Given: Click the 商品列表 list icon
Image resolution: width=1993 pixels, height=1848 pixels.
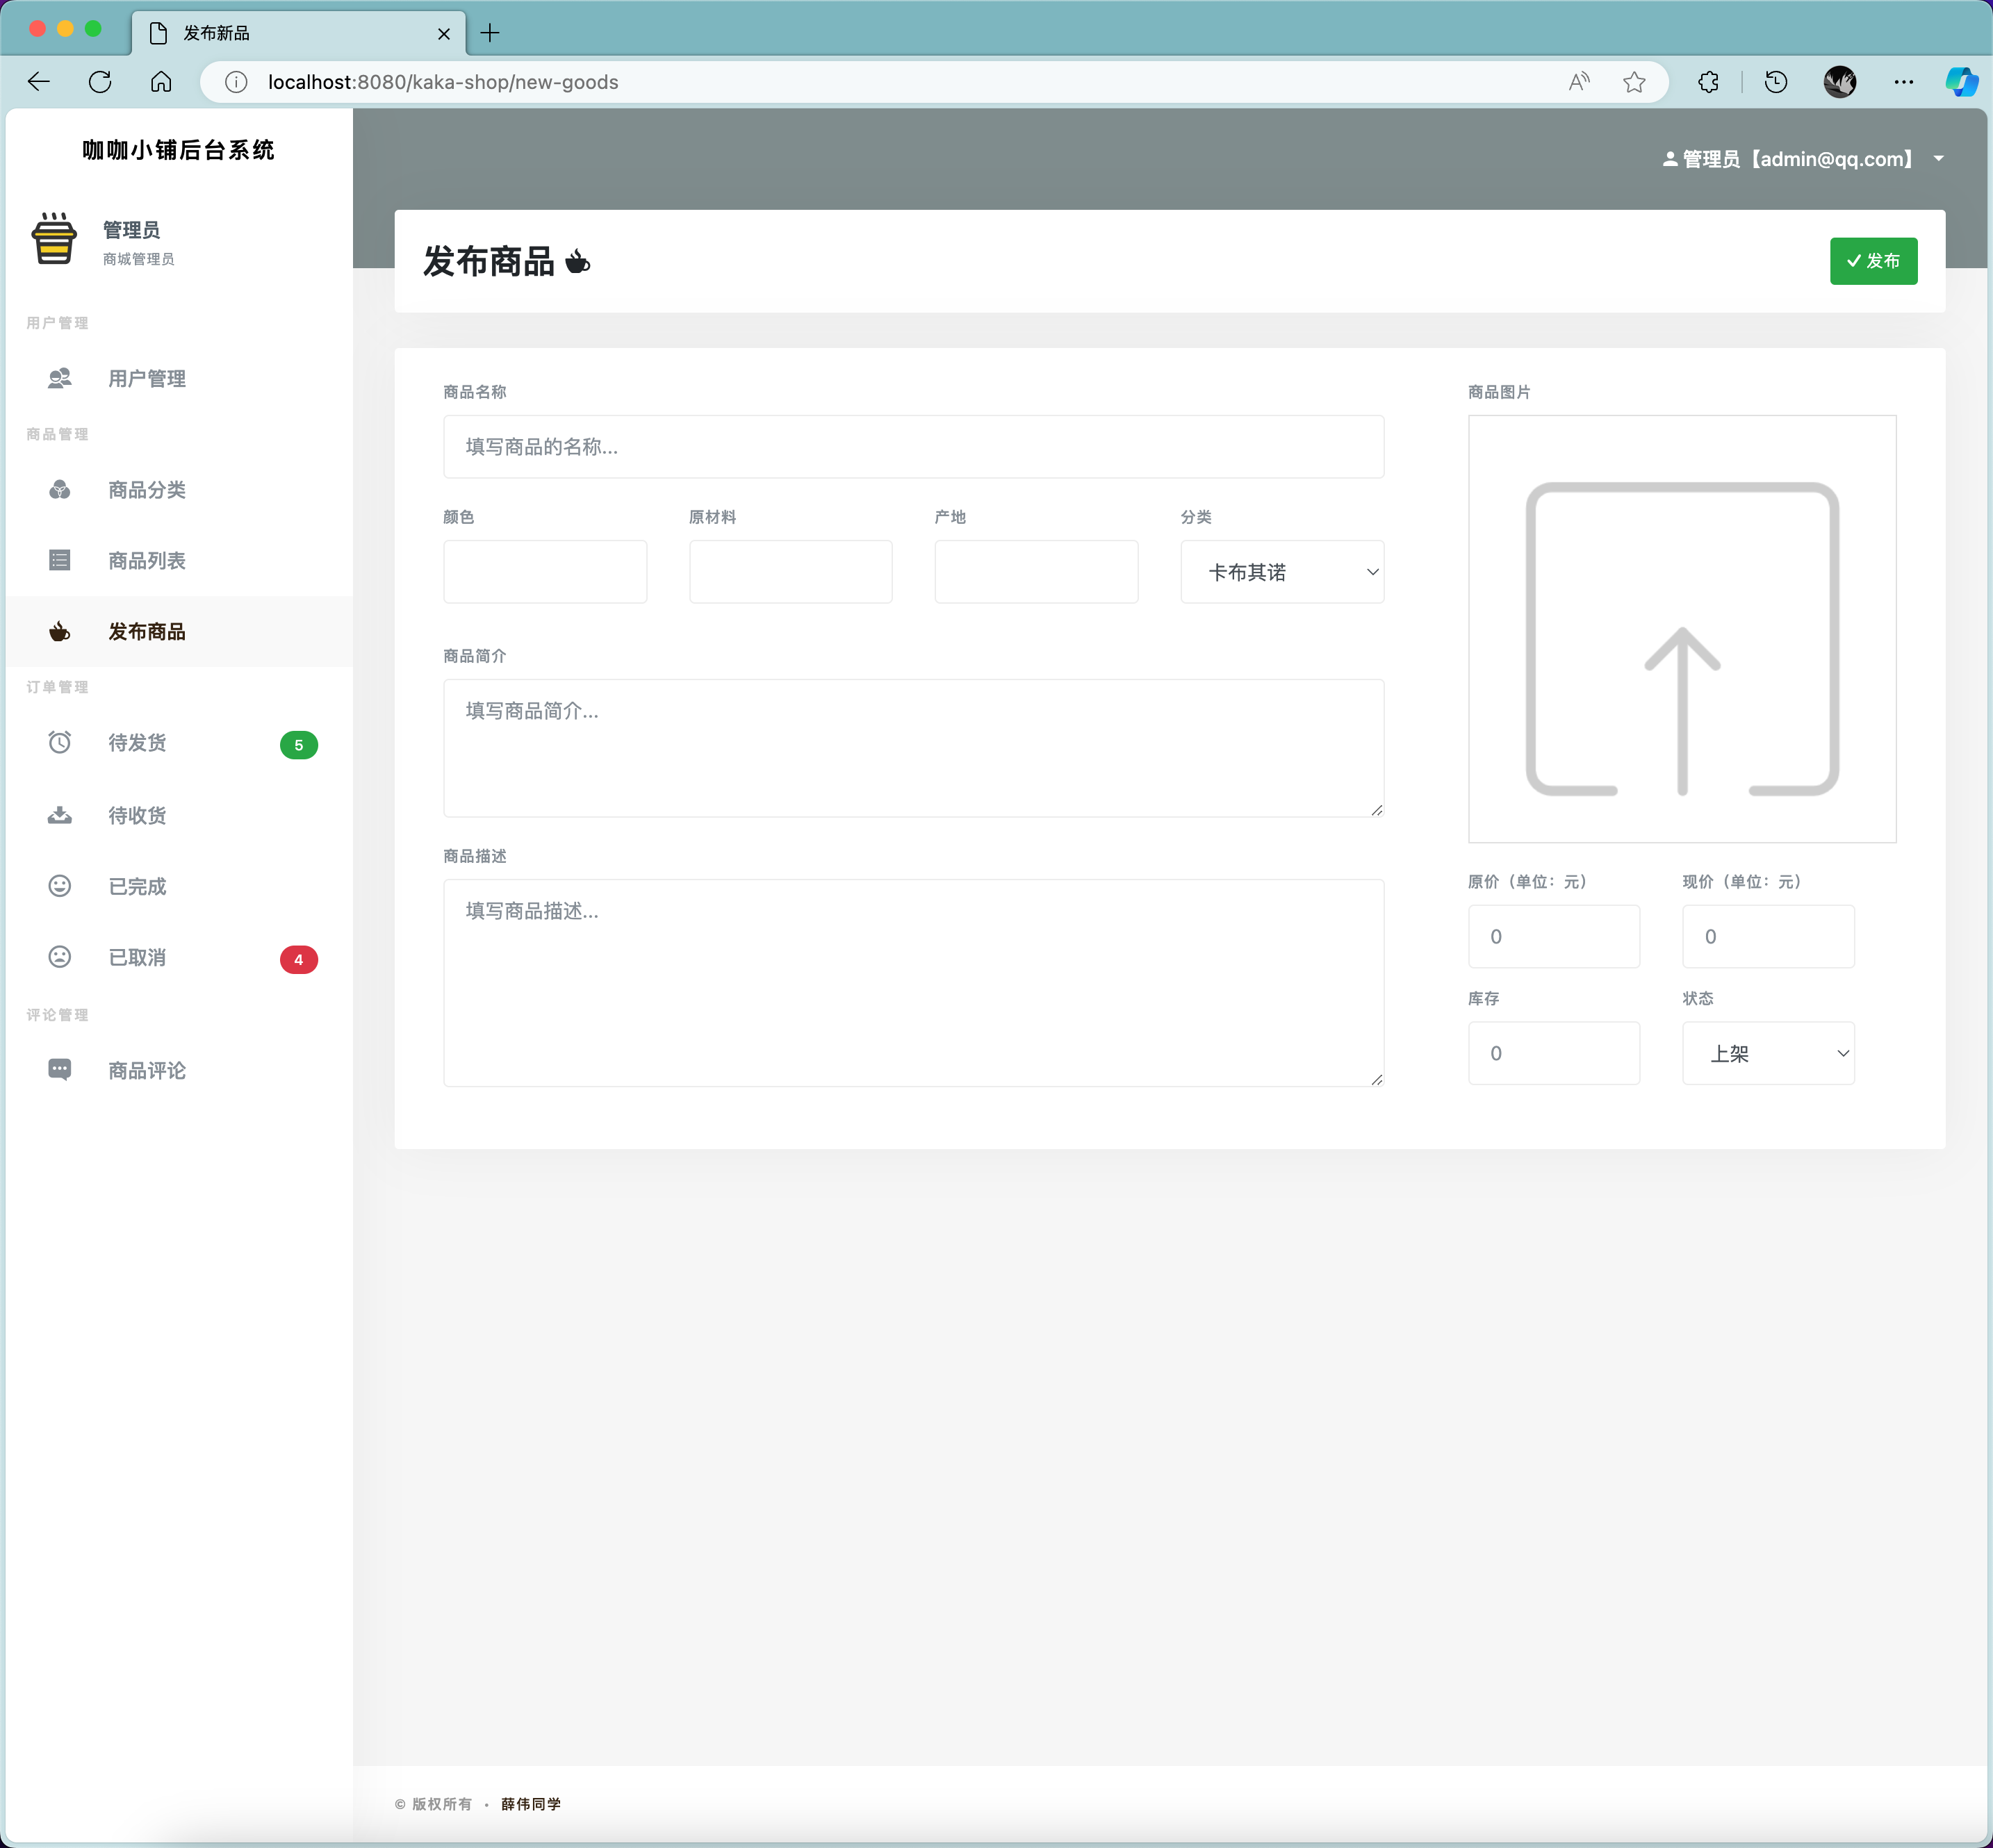Looking at the screenshot, I should tap(60, 560).
